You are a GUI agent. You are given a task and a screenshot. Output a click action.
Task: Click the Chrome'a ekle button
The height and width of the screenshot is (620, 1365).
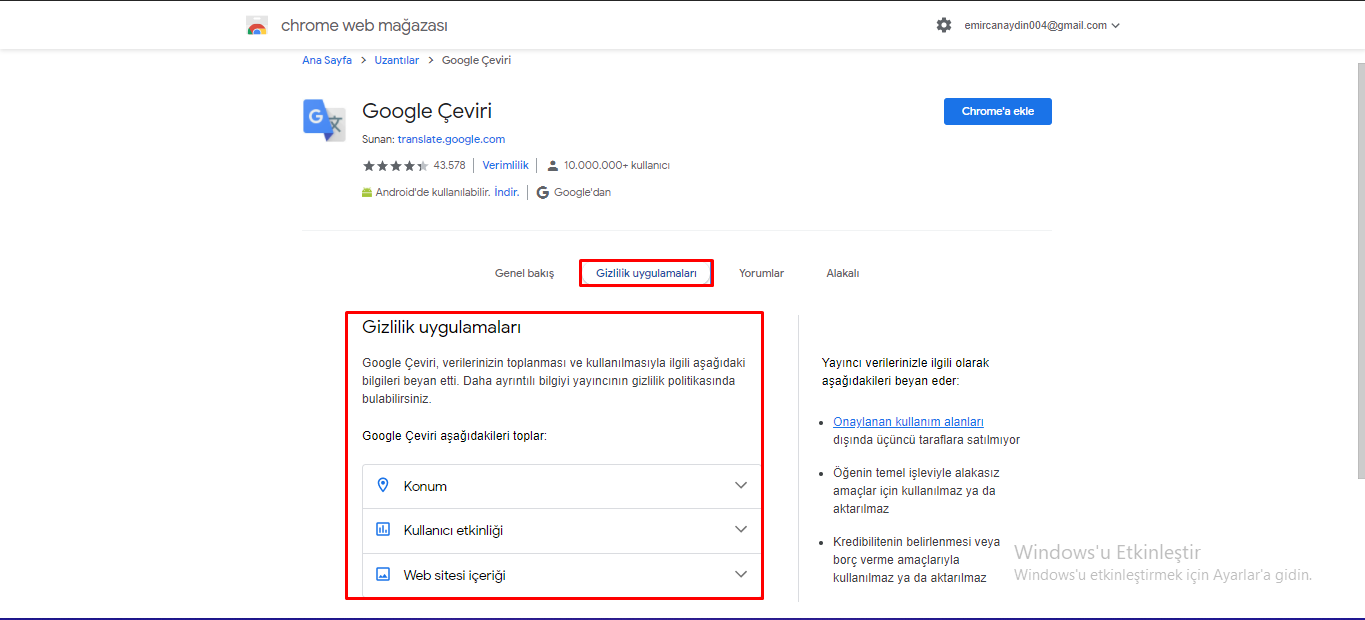pos(998,111)
